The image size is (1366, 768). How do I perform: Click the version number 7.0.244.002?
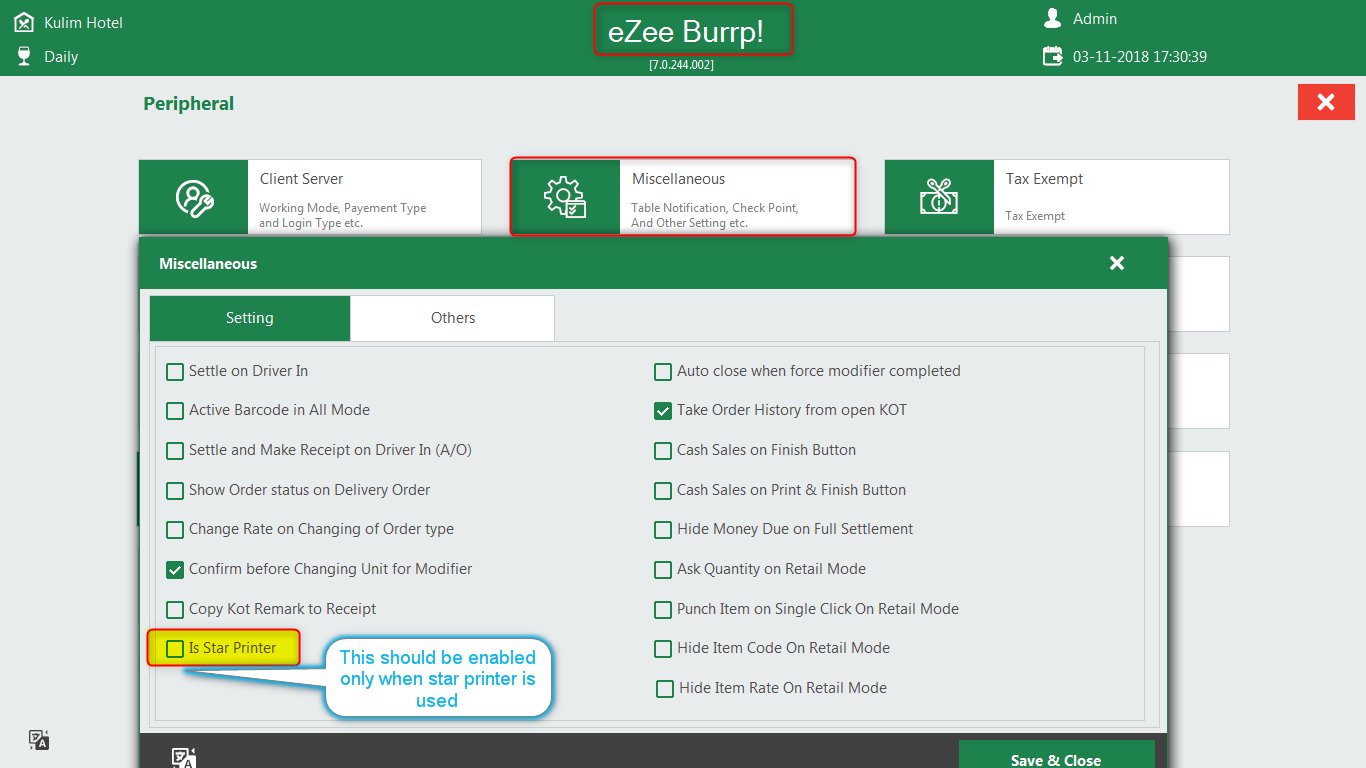tap(681, 64)
